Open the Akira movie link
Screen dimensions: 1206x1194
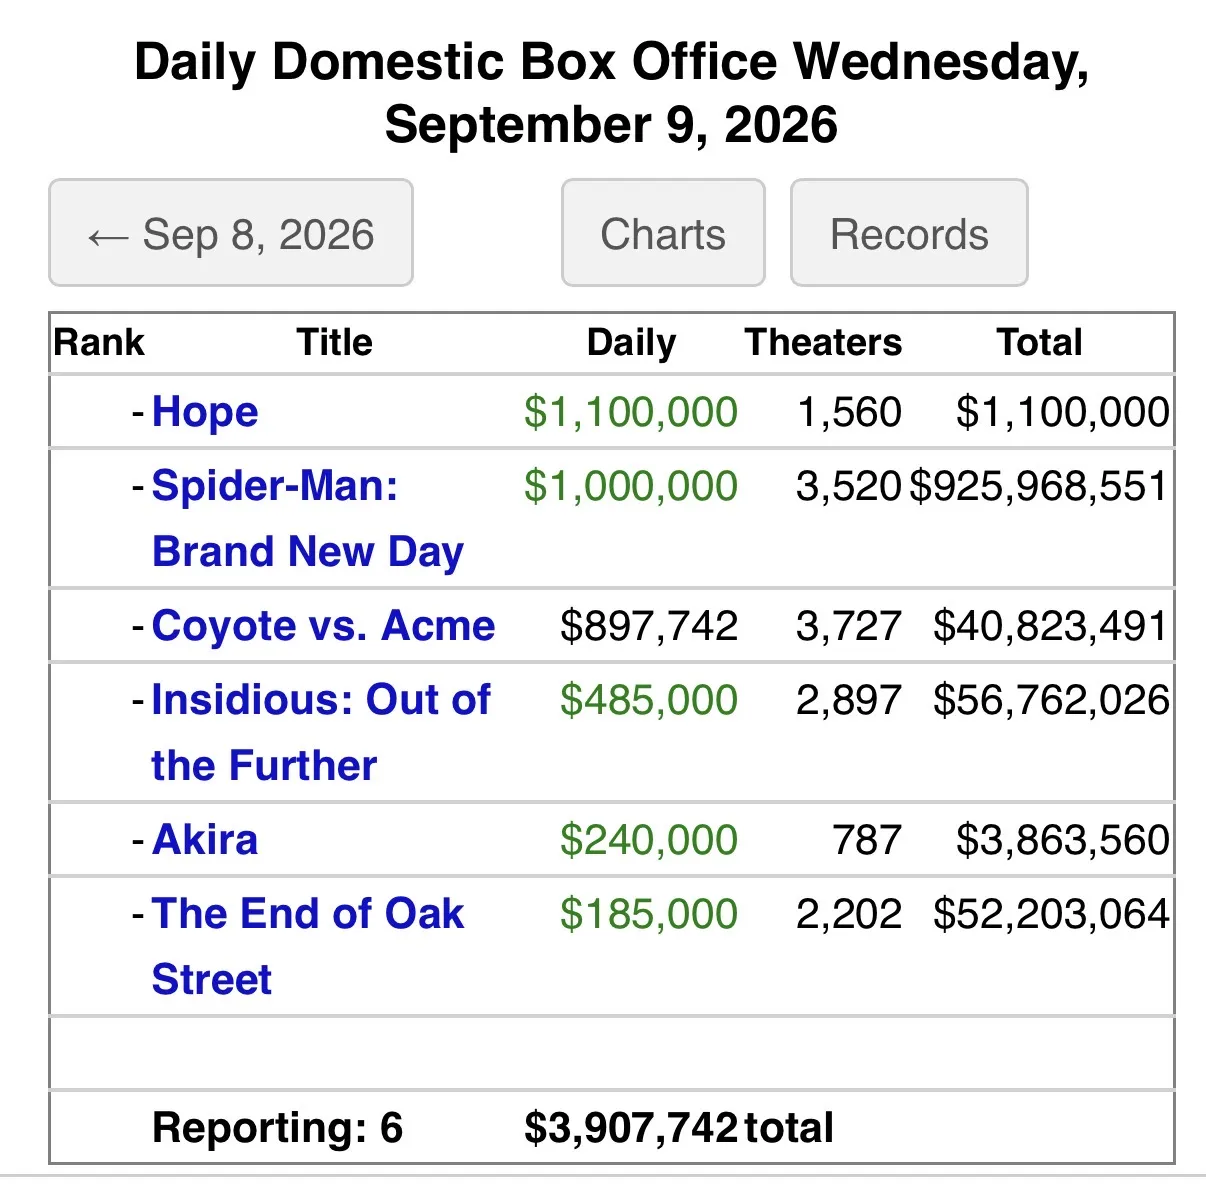(x=205, y=839)
